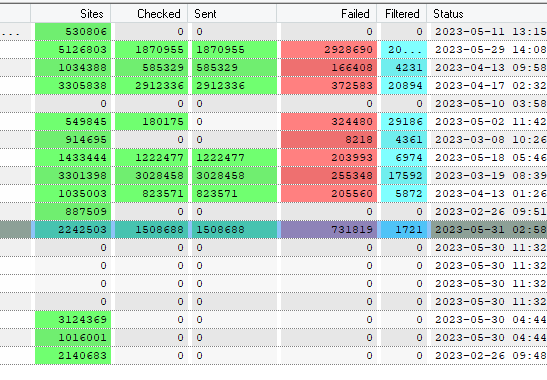
Task: Sort by the Checked column header
Action: point(149,14)
